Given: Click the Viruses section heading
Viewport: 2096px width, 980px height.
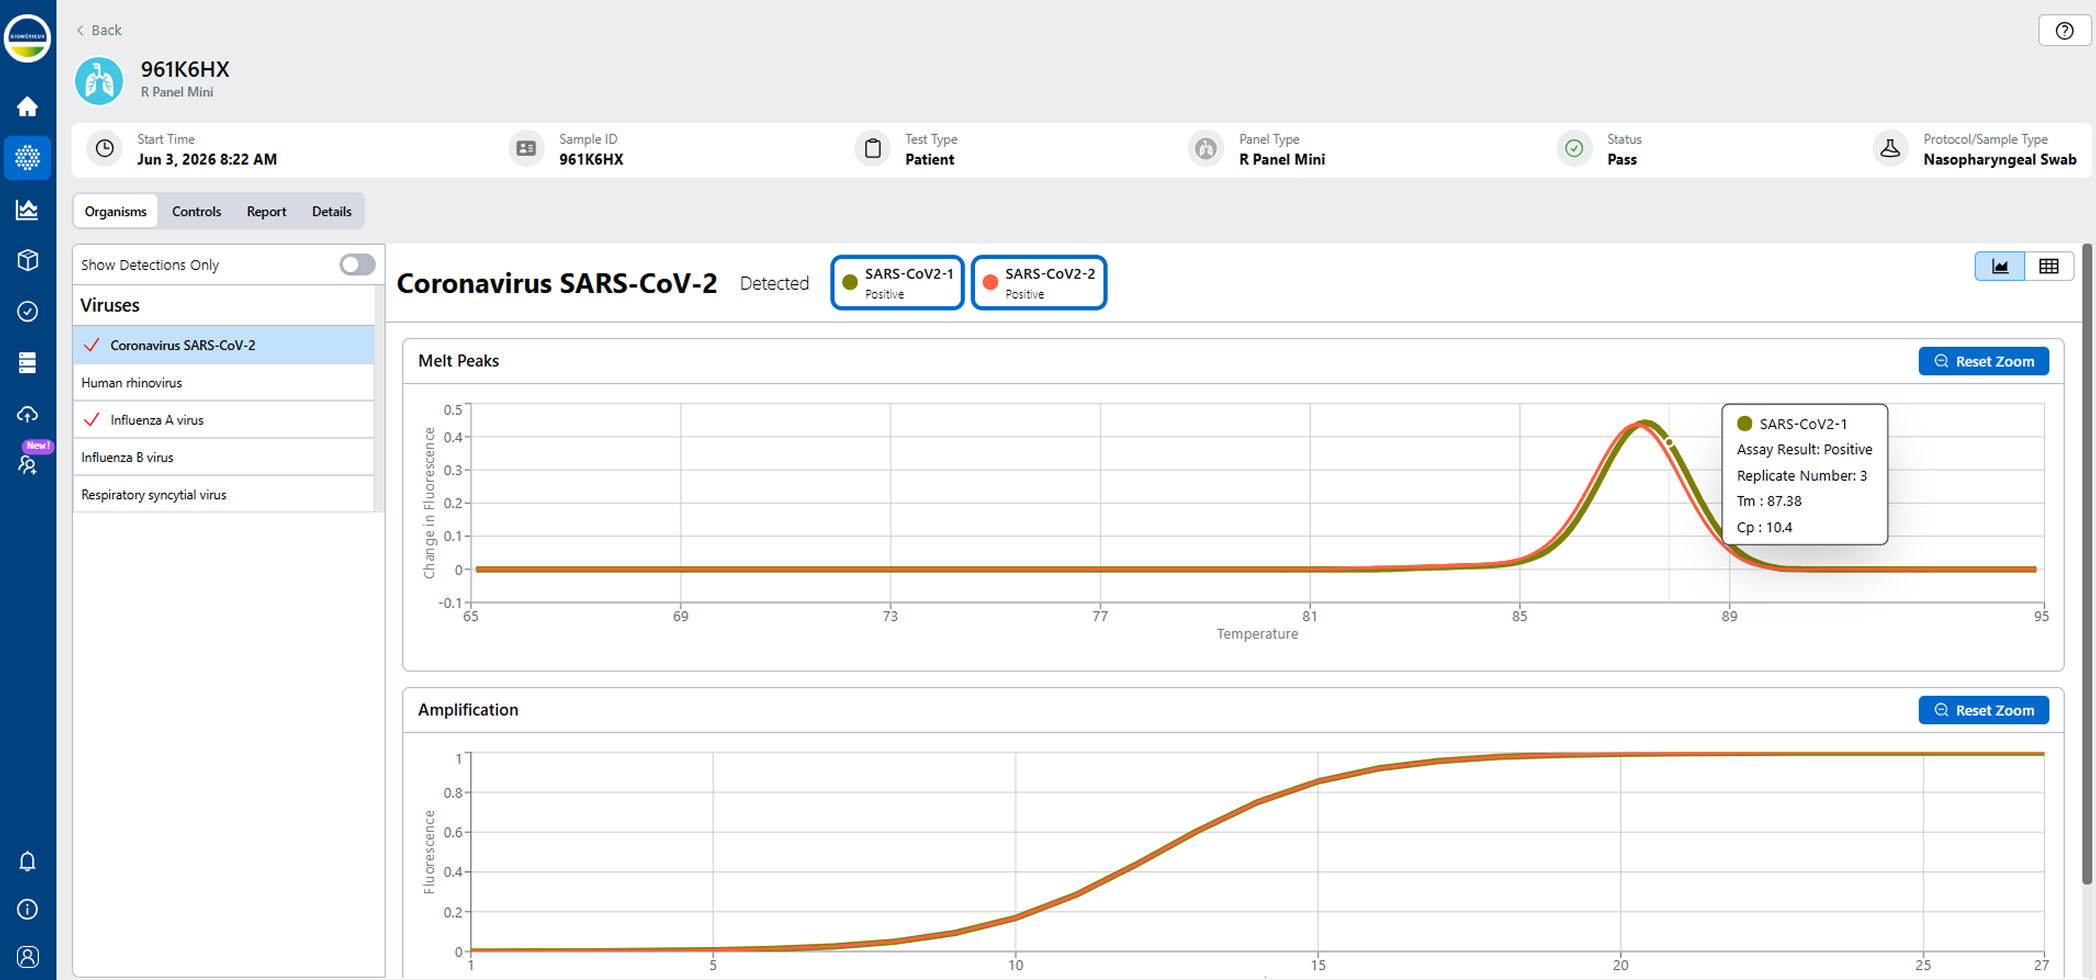Looking at the screenshot, I should [110, 305].
